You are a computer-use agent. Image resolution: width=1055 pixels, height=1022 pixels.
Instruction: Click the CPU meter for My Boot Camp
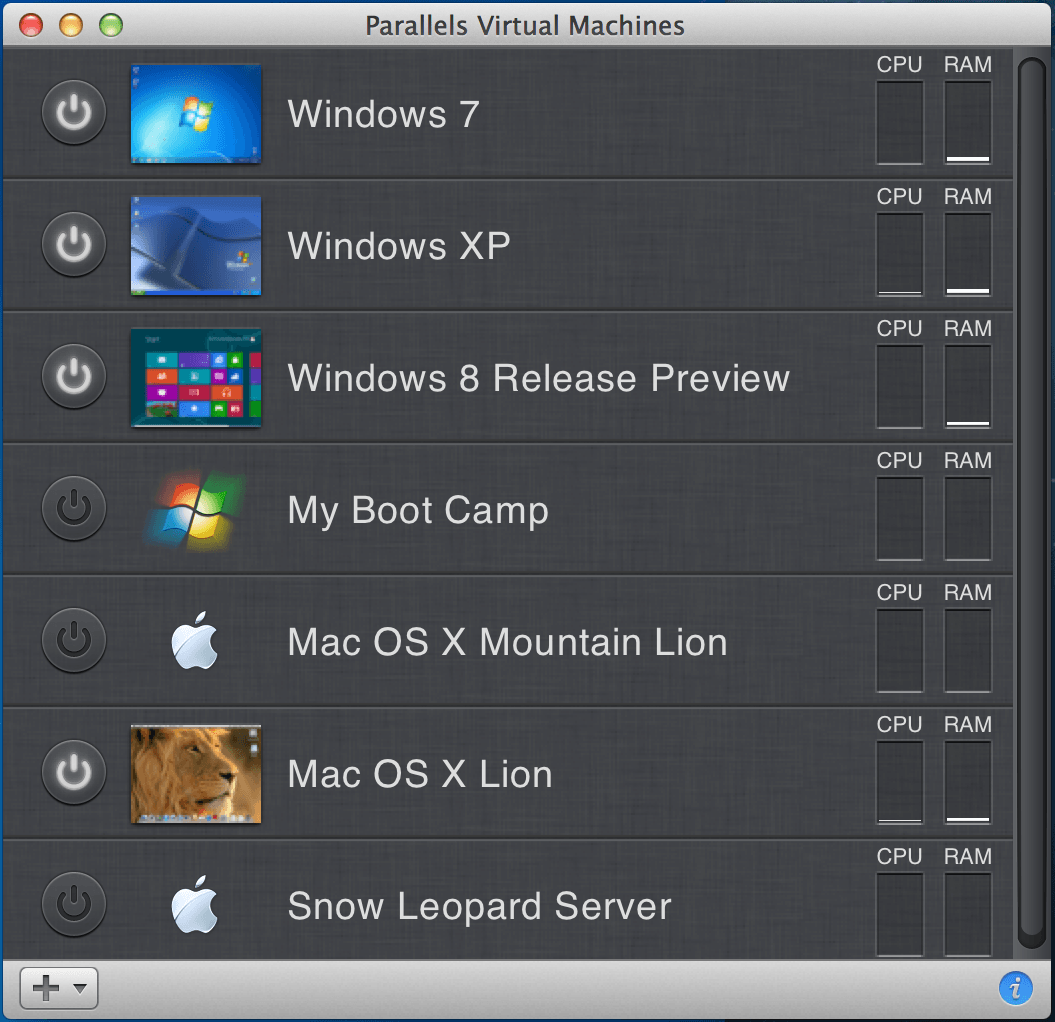coord(900,518)
